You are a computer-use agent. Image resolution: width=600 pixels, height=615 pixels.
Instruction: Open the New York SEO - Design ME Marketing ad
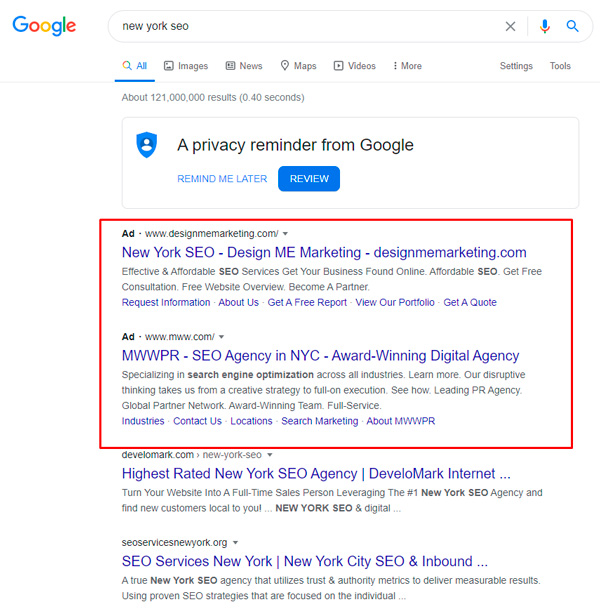click(x=324, y=252)
